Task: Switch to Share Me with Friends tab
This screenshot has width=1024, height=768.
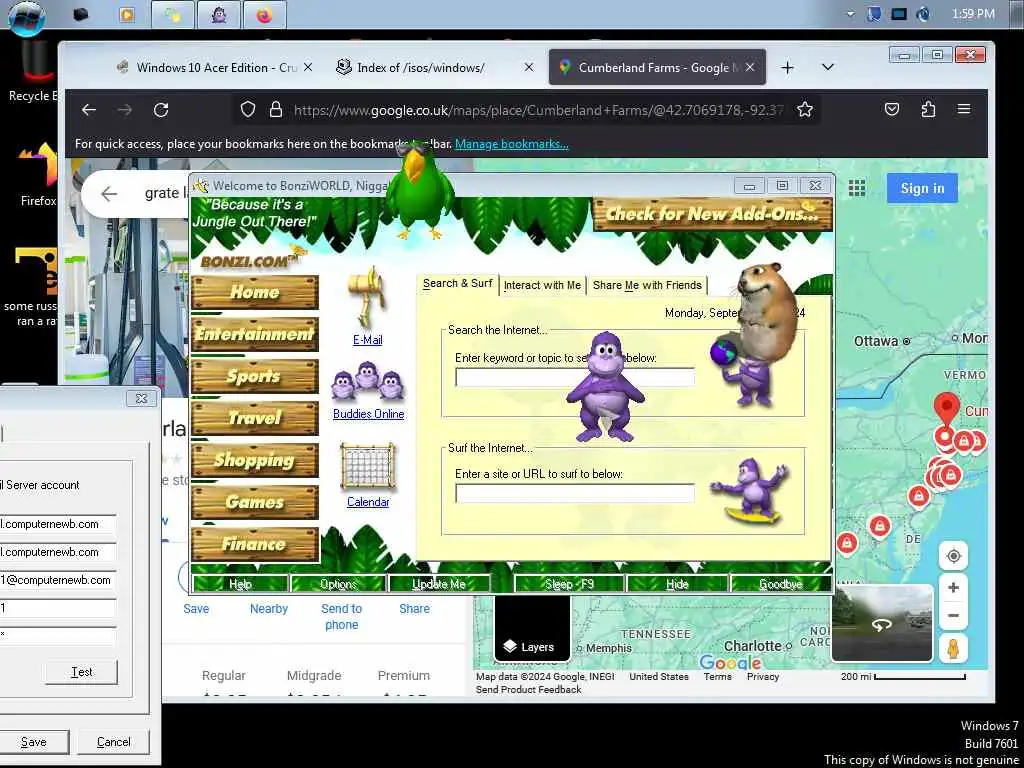Action: coord(647,285)
